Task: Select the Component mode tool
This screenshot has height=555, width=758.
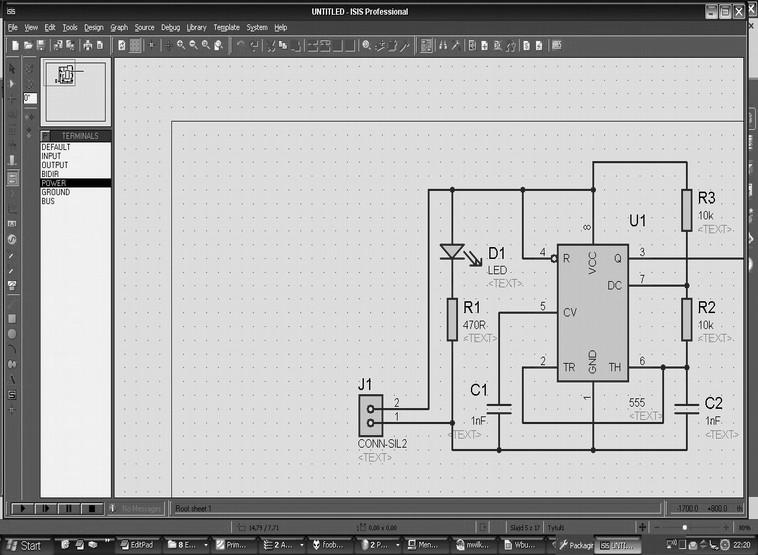Action: 13,84
